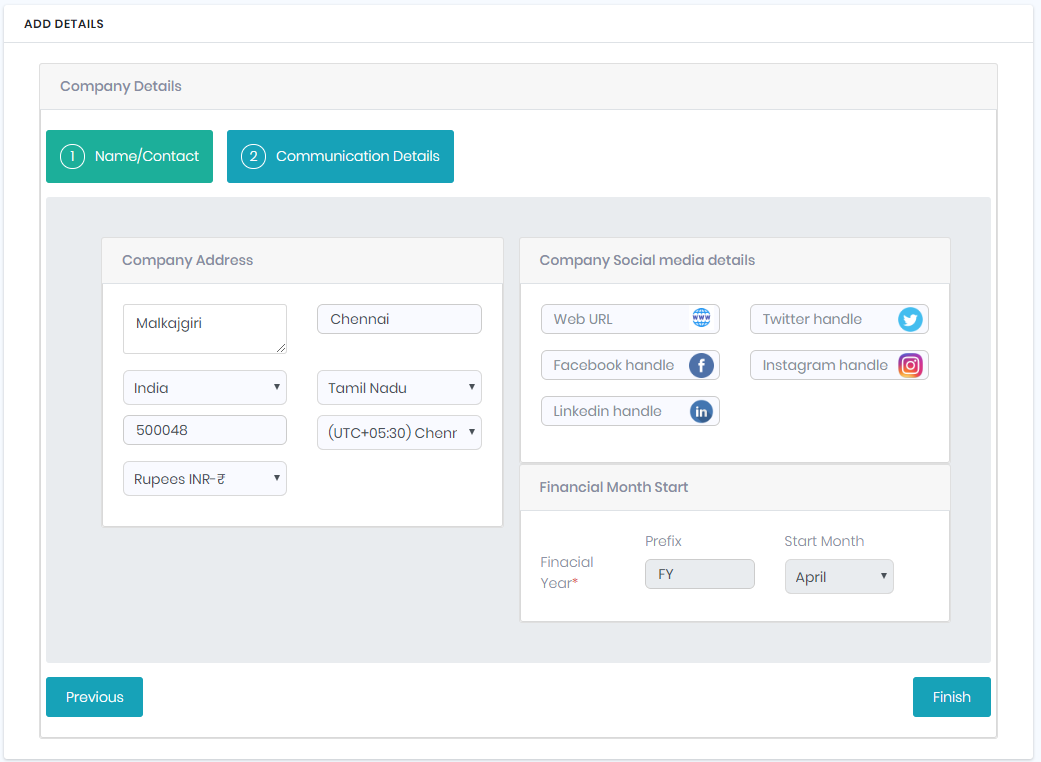Open the India country dropdown
Image resolution: width=1041 pixels, height=762 pixels.
pos(204,388)
